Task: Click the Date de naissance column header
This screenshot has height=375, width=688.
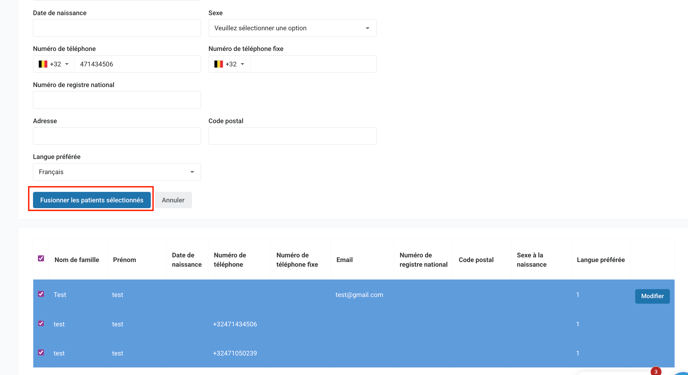Action: (186, 260)
